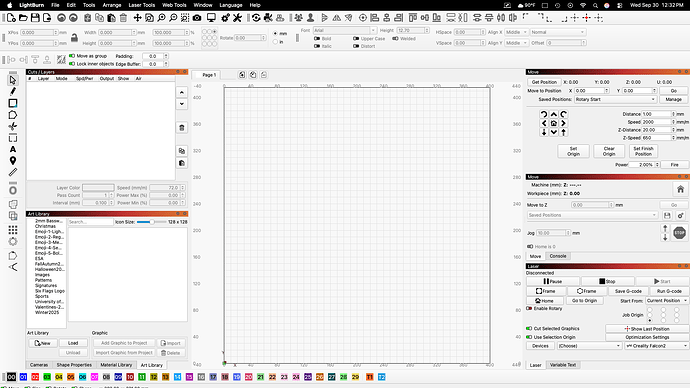
Task: Open the Align Y Middle dropdown
Action: pyautogui.click(x=516, y=43)
